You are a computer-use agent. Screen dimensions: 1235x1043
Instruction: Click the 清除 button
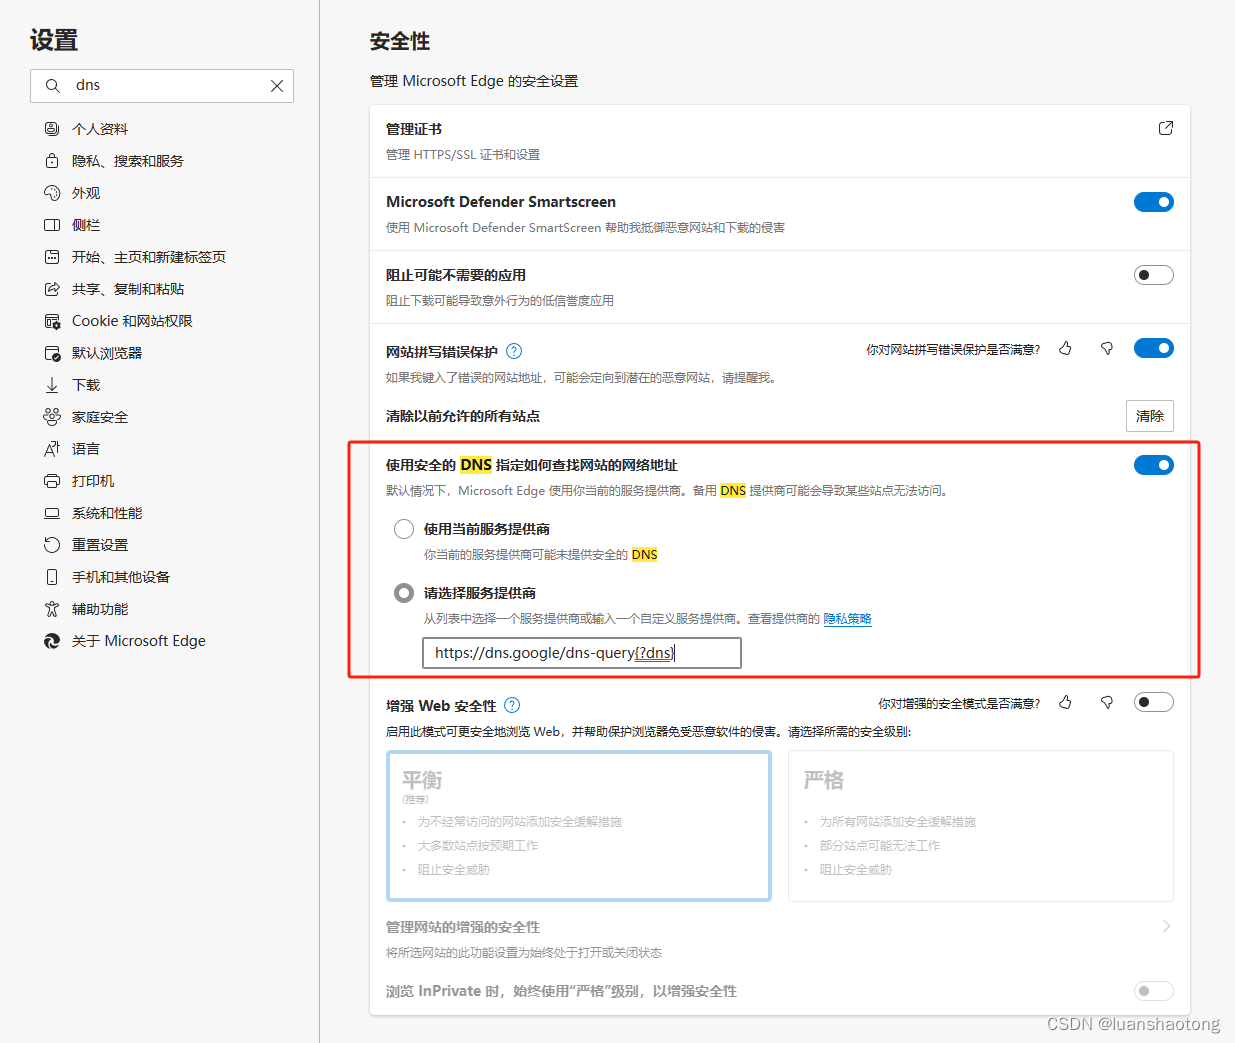point(1150,416)
